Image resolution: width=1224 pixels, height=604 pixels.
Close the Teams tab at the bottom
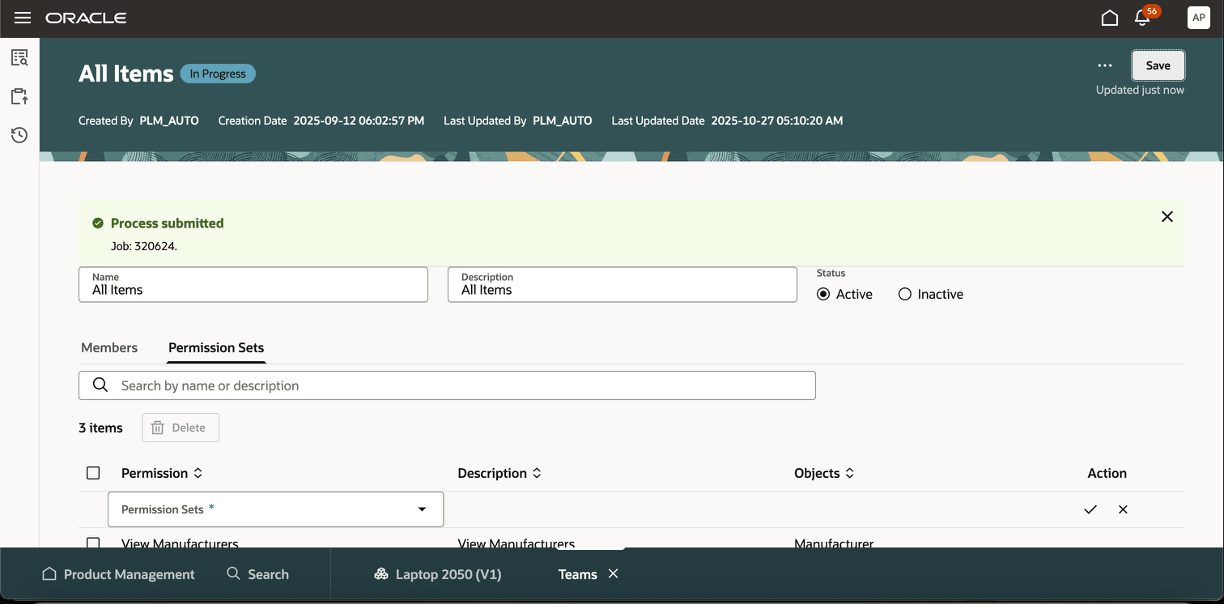pyautogui.click(x=613, y=574)
